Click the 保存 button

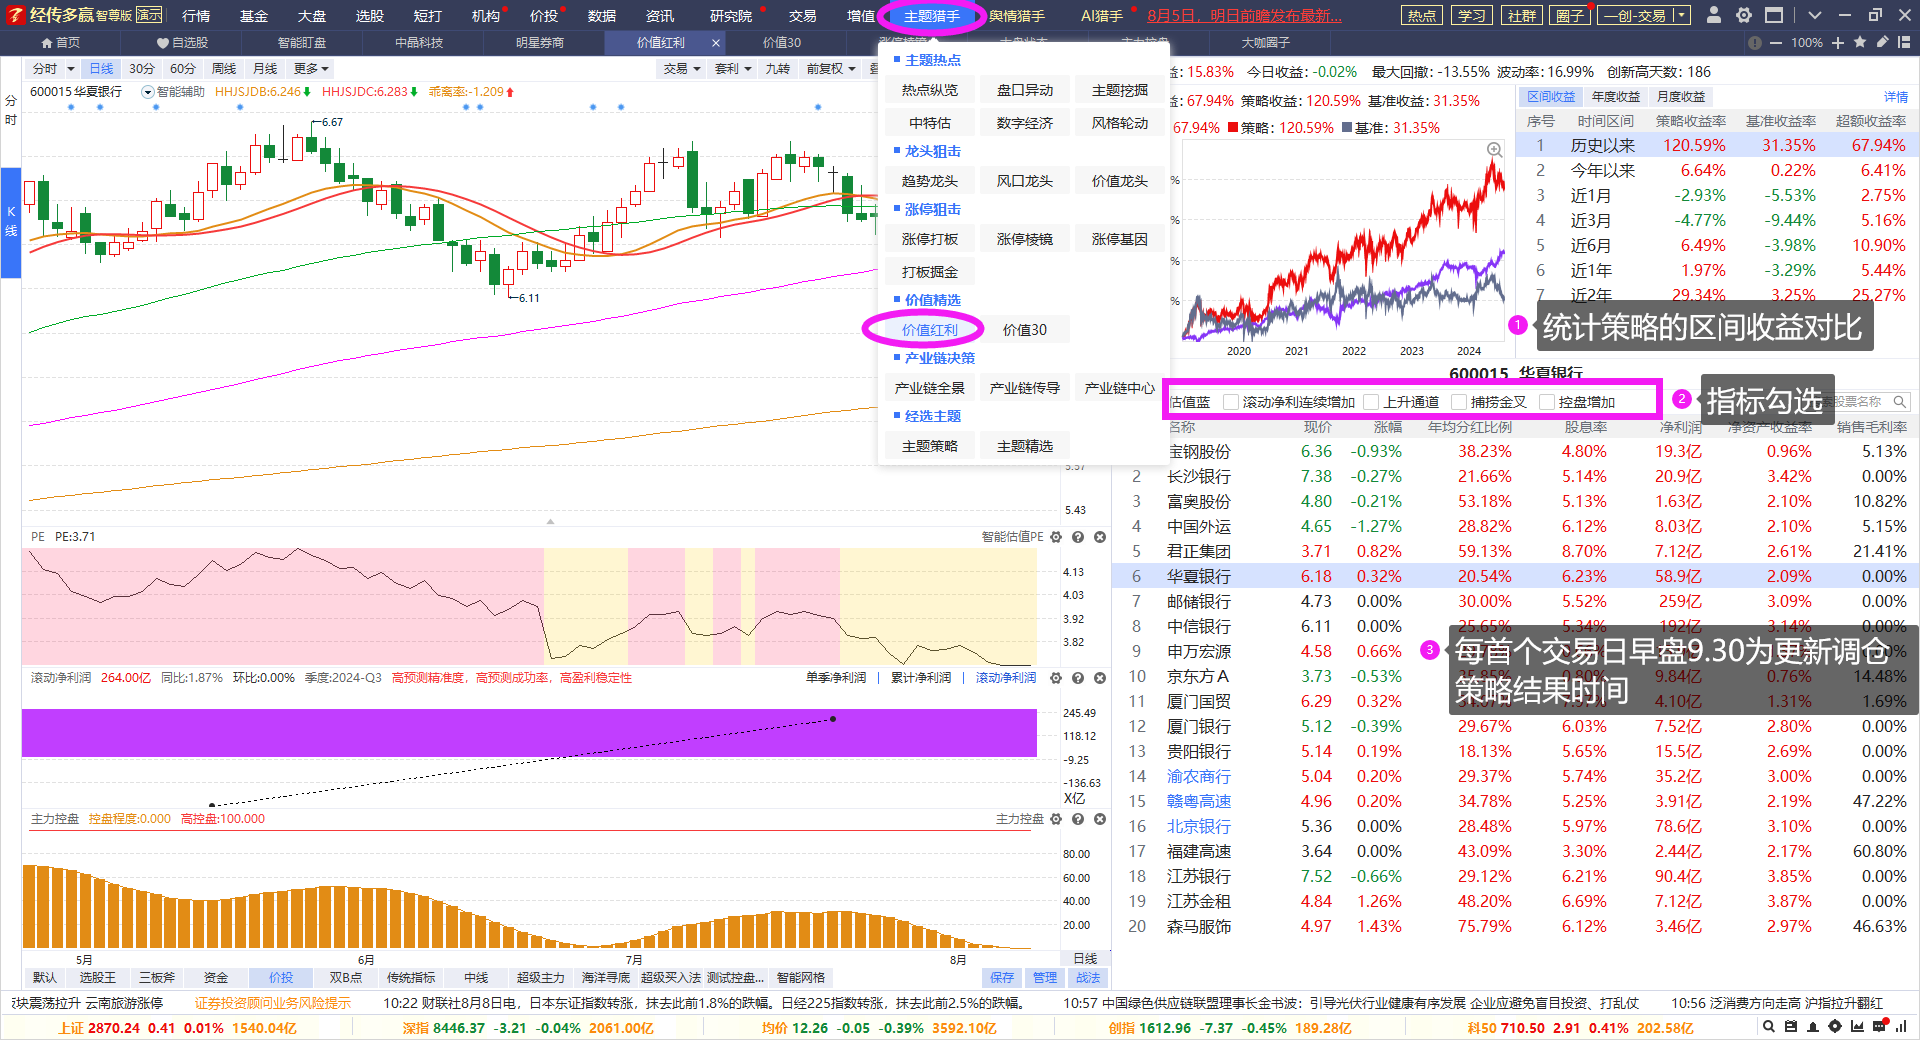point(1002,978)
